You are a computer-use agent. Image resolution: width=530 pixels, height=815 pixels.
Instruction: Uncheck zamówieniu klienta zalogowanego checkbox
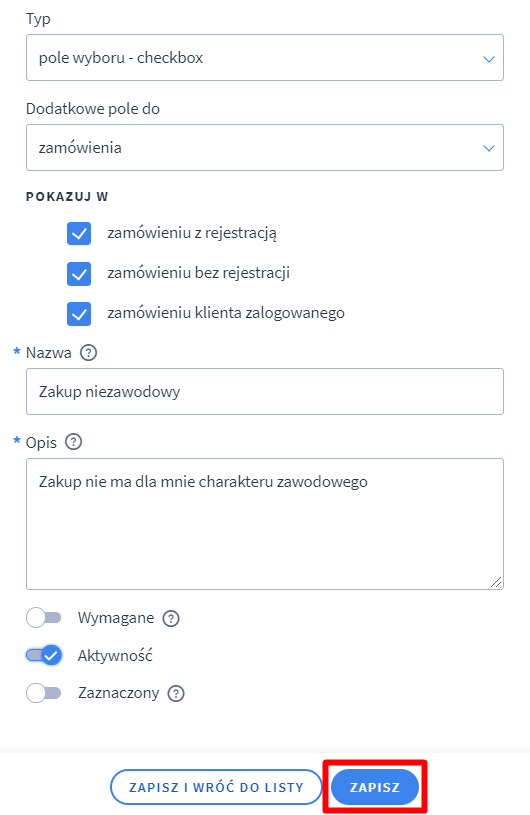tap(79, 313)
